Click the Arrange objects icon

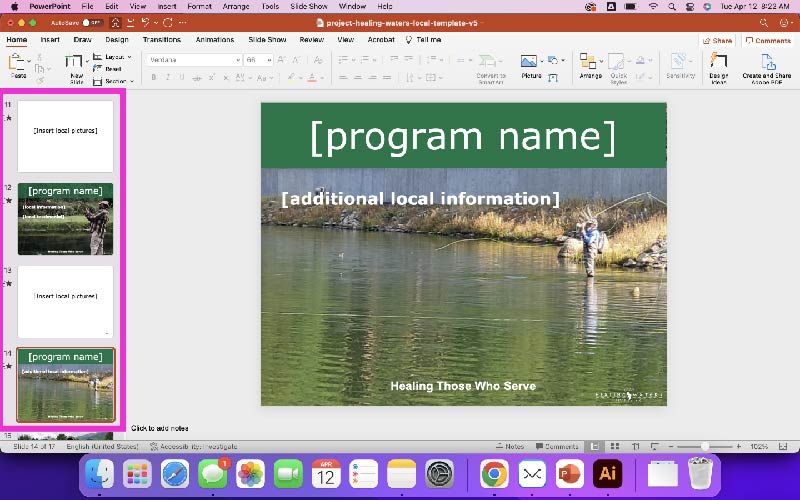(588, 61)
